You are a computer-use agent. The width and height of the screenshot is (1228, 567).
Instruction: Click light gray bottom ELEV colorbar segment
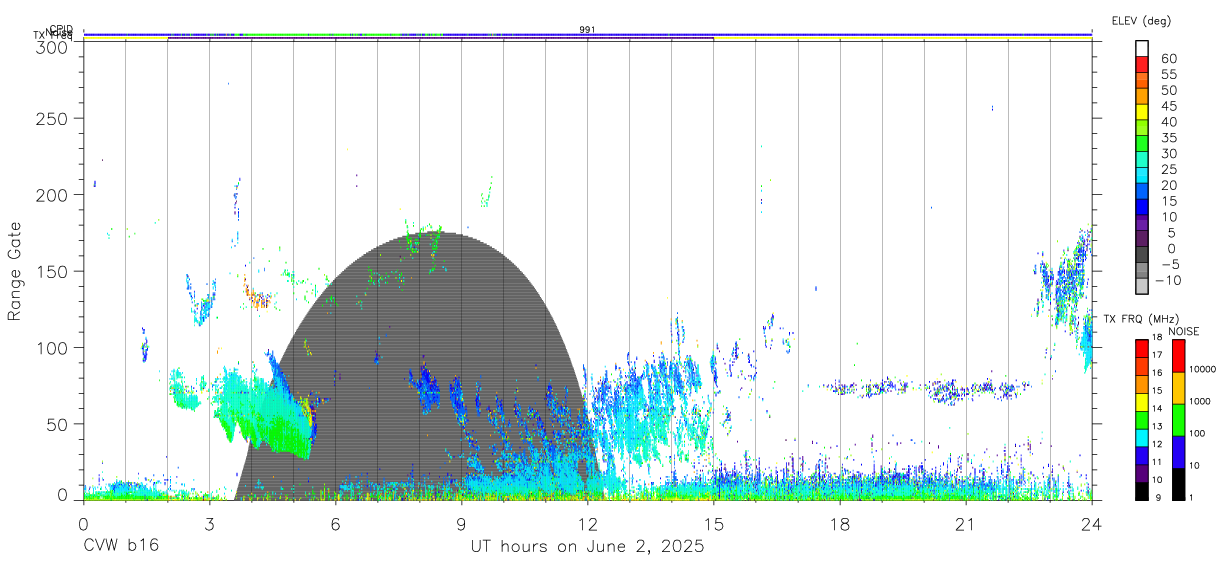pos(1142,287)
